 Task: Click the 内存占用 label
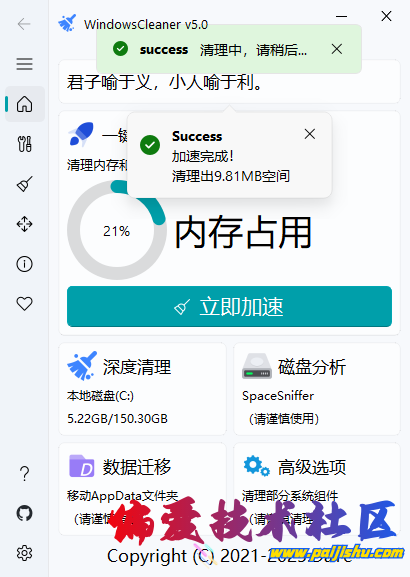click(x=243, y=233)
